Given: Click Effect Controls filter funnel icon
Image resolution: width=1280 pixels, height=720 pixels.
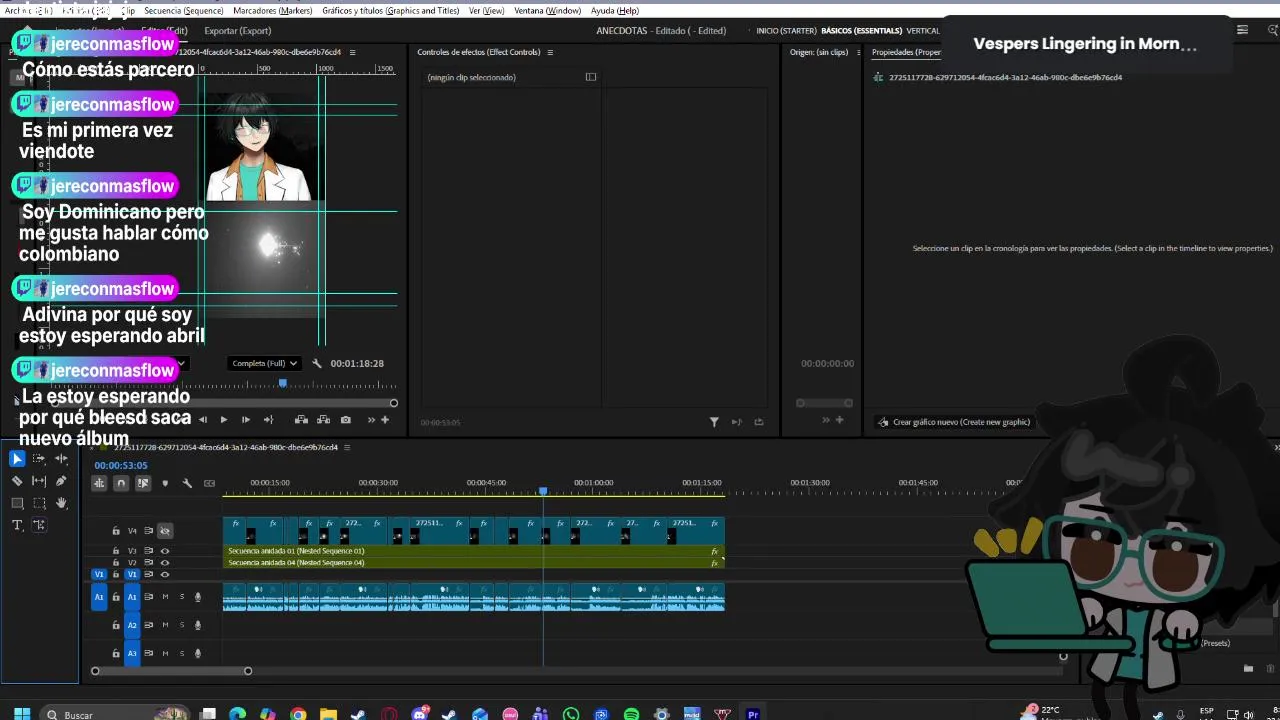Looking at the screenshot, I should pyautogui.click(x=714, y=422).
